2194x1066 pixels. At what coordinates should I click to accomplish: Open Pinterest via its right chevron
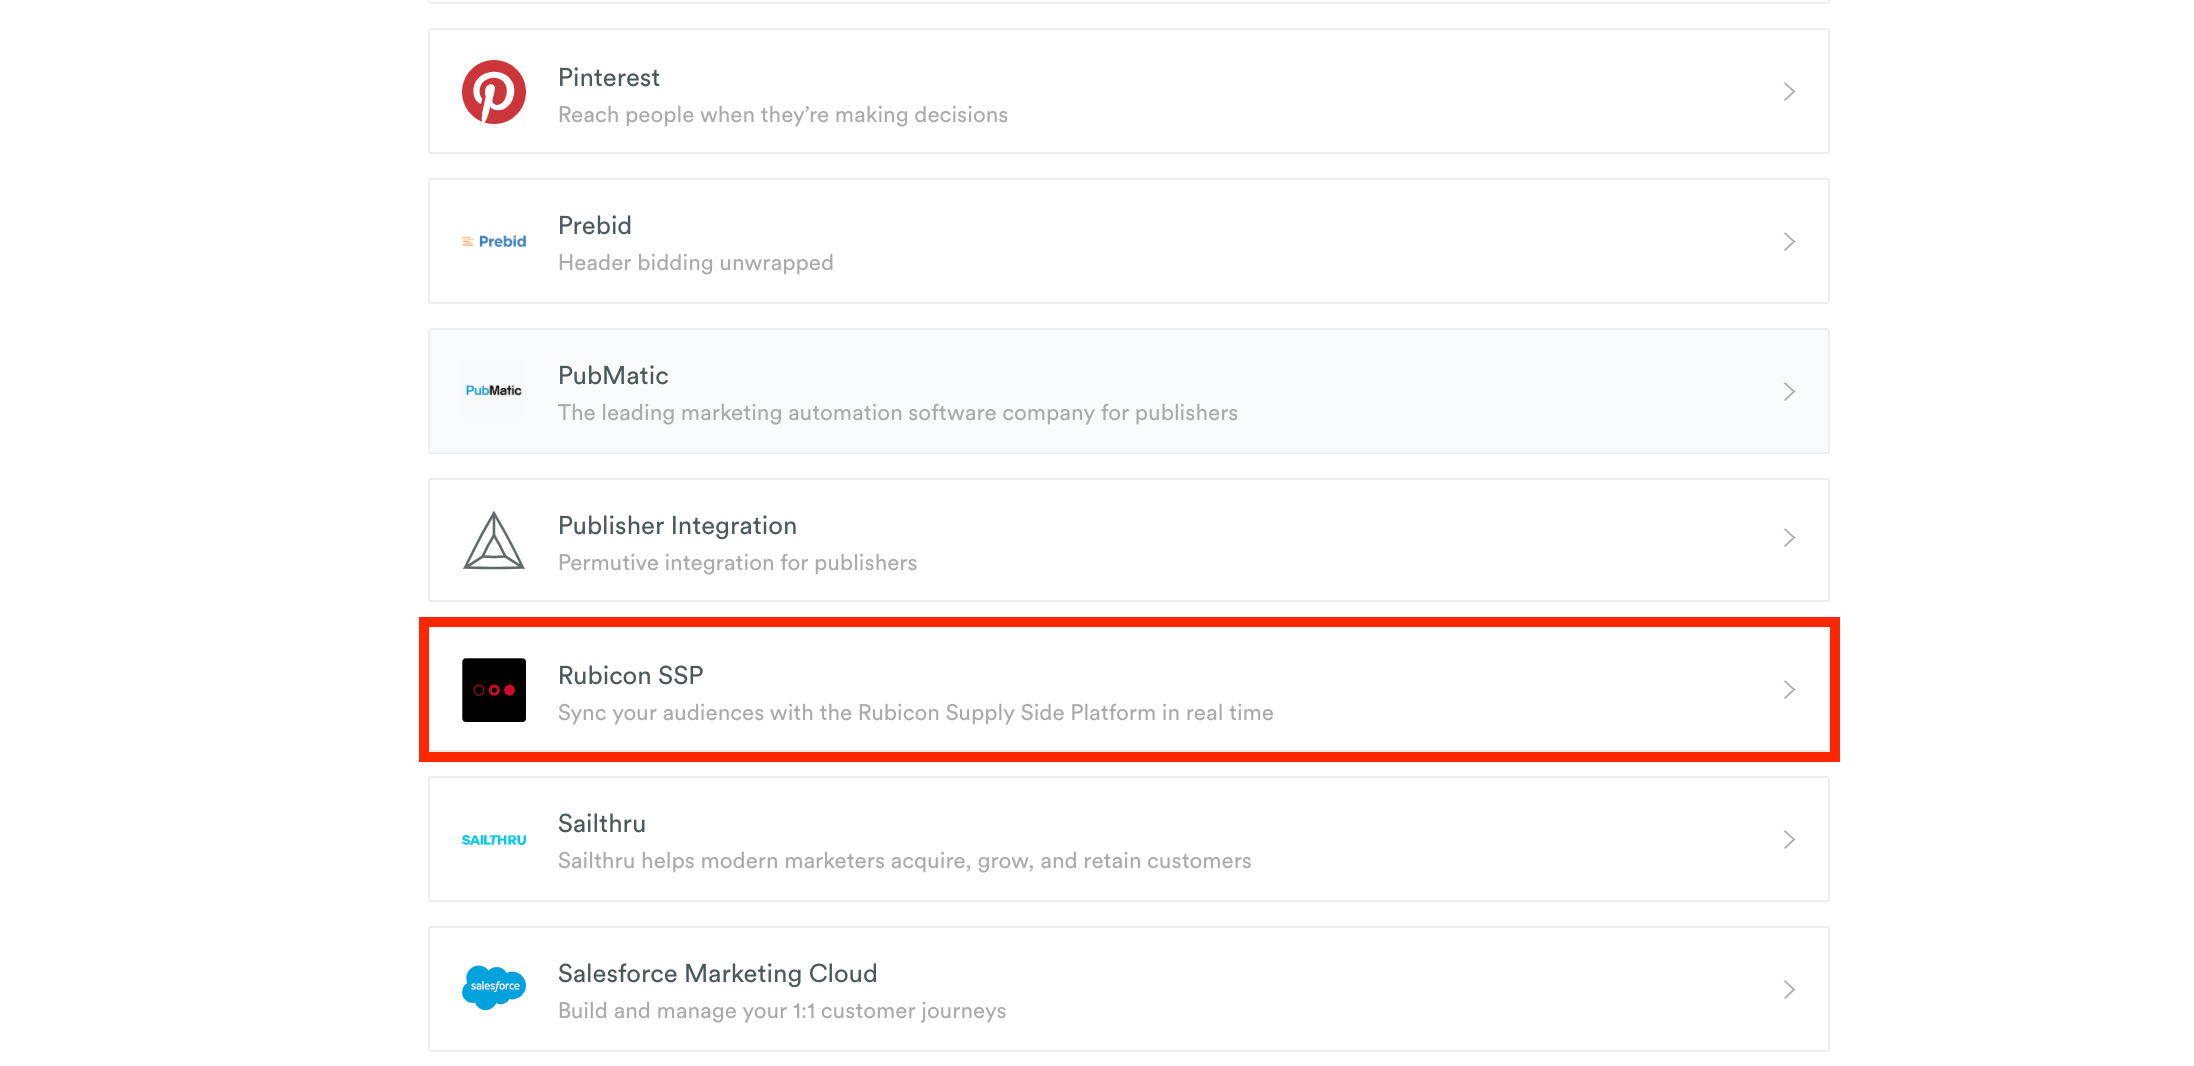tap(1789, 92)
